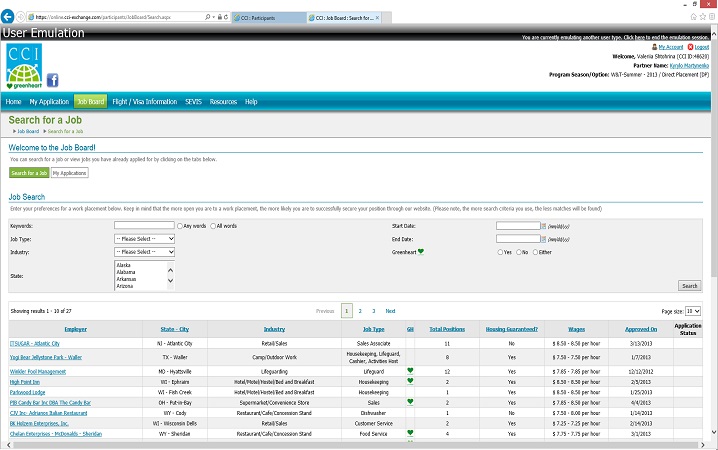Select Alaska in the State list
The height and width of the screenshot is (450, 718).
coord(124,265)
